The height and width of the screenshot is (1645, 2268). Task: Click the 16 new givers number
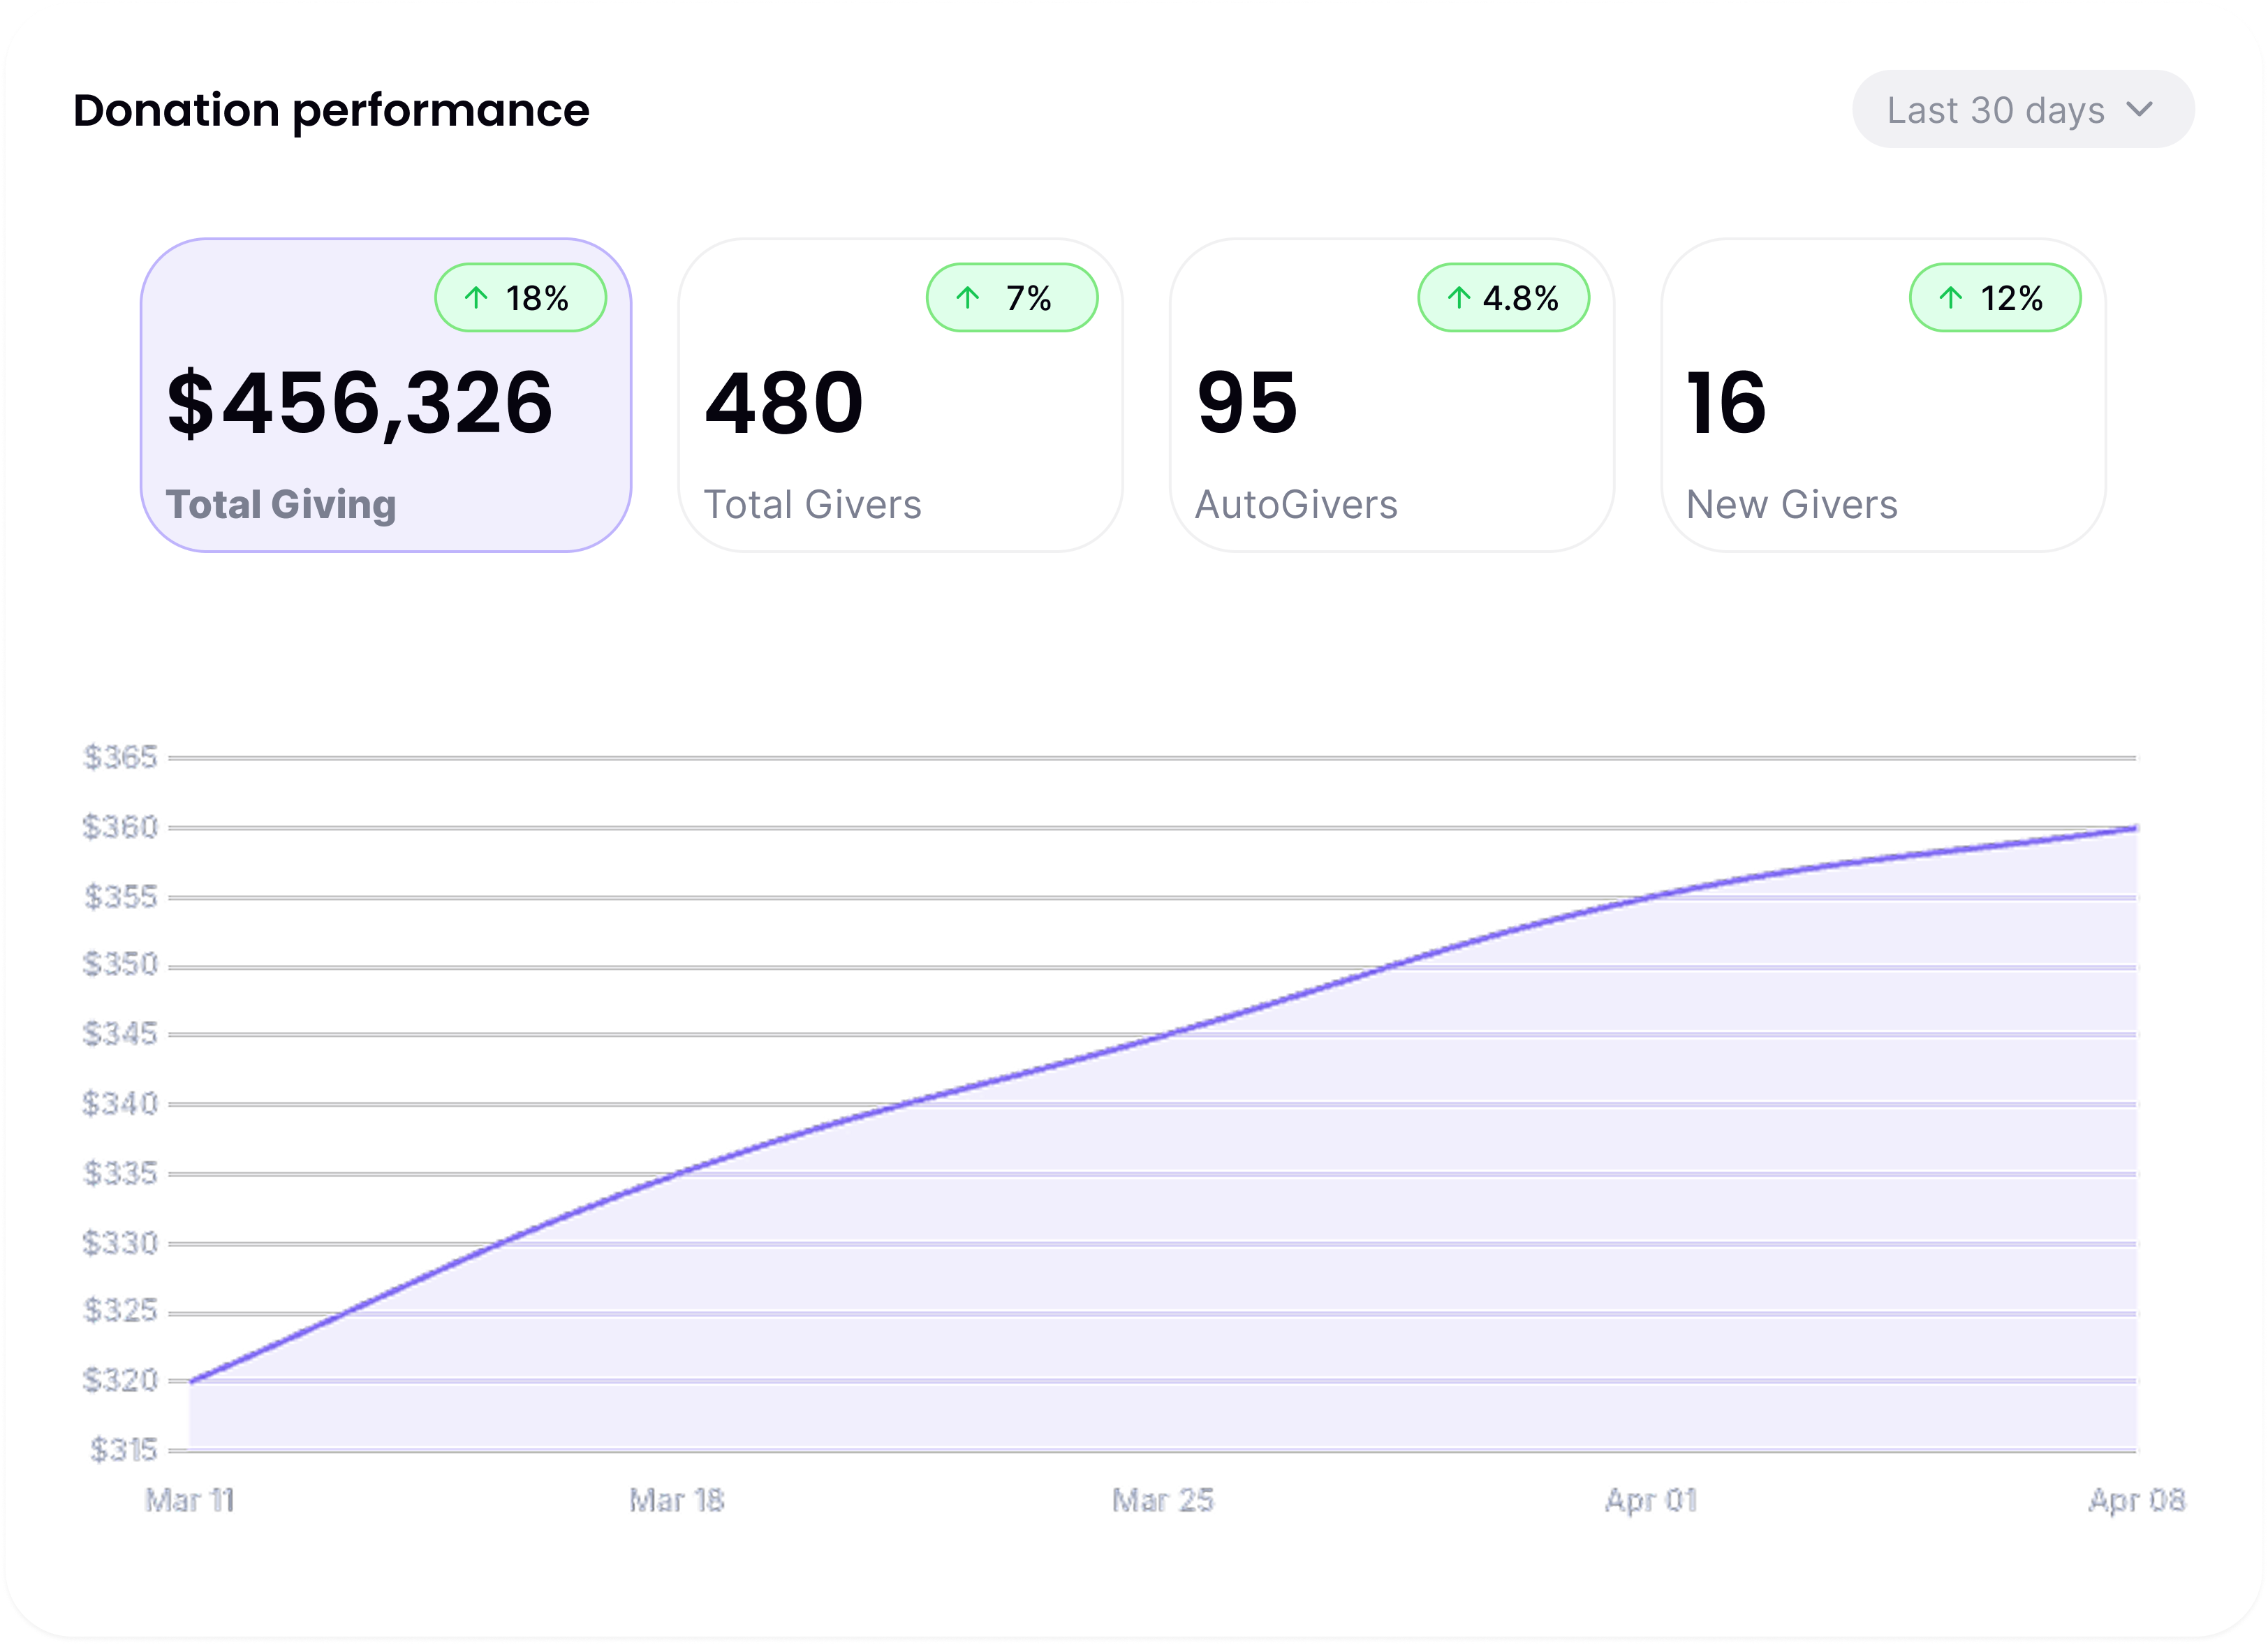tap(1726, 403)
